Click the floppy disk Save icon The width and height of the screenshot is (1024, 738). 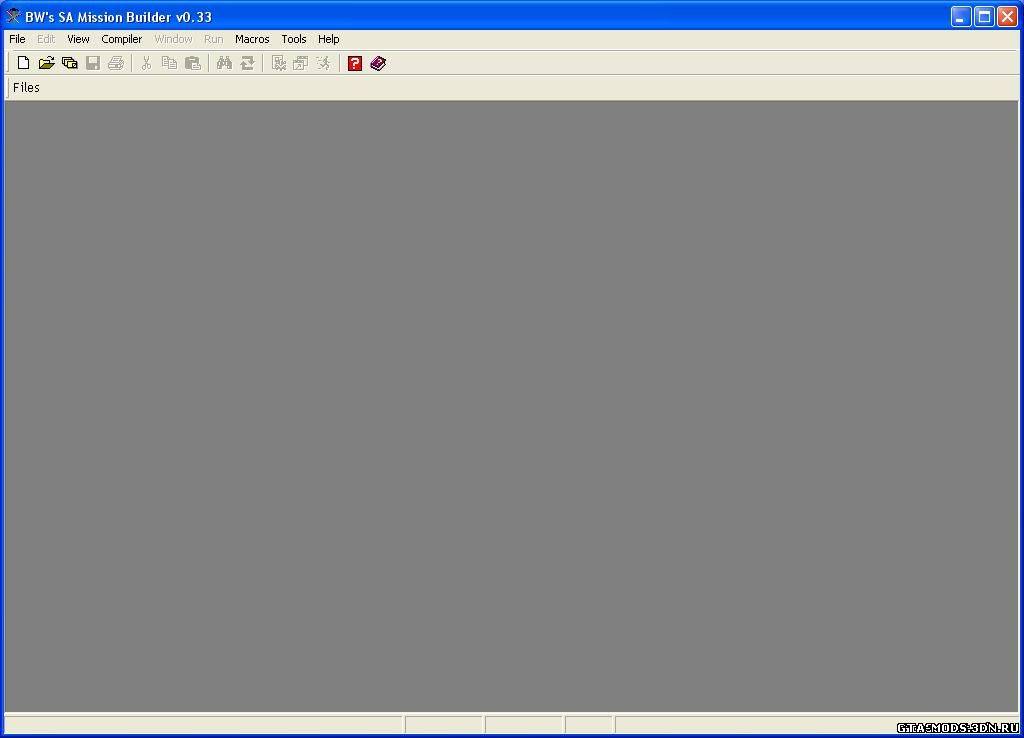click(x=93, y=63)
